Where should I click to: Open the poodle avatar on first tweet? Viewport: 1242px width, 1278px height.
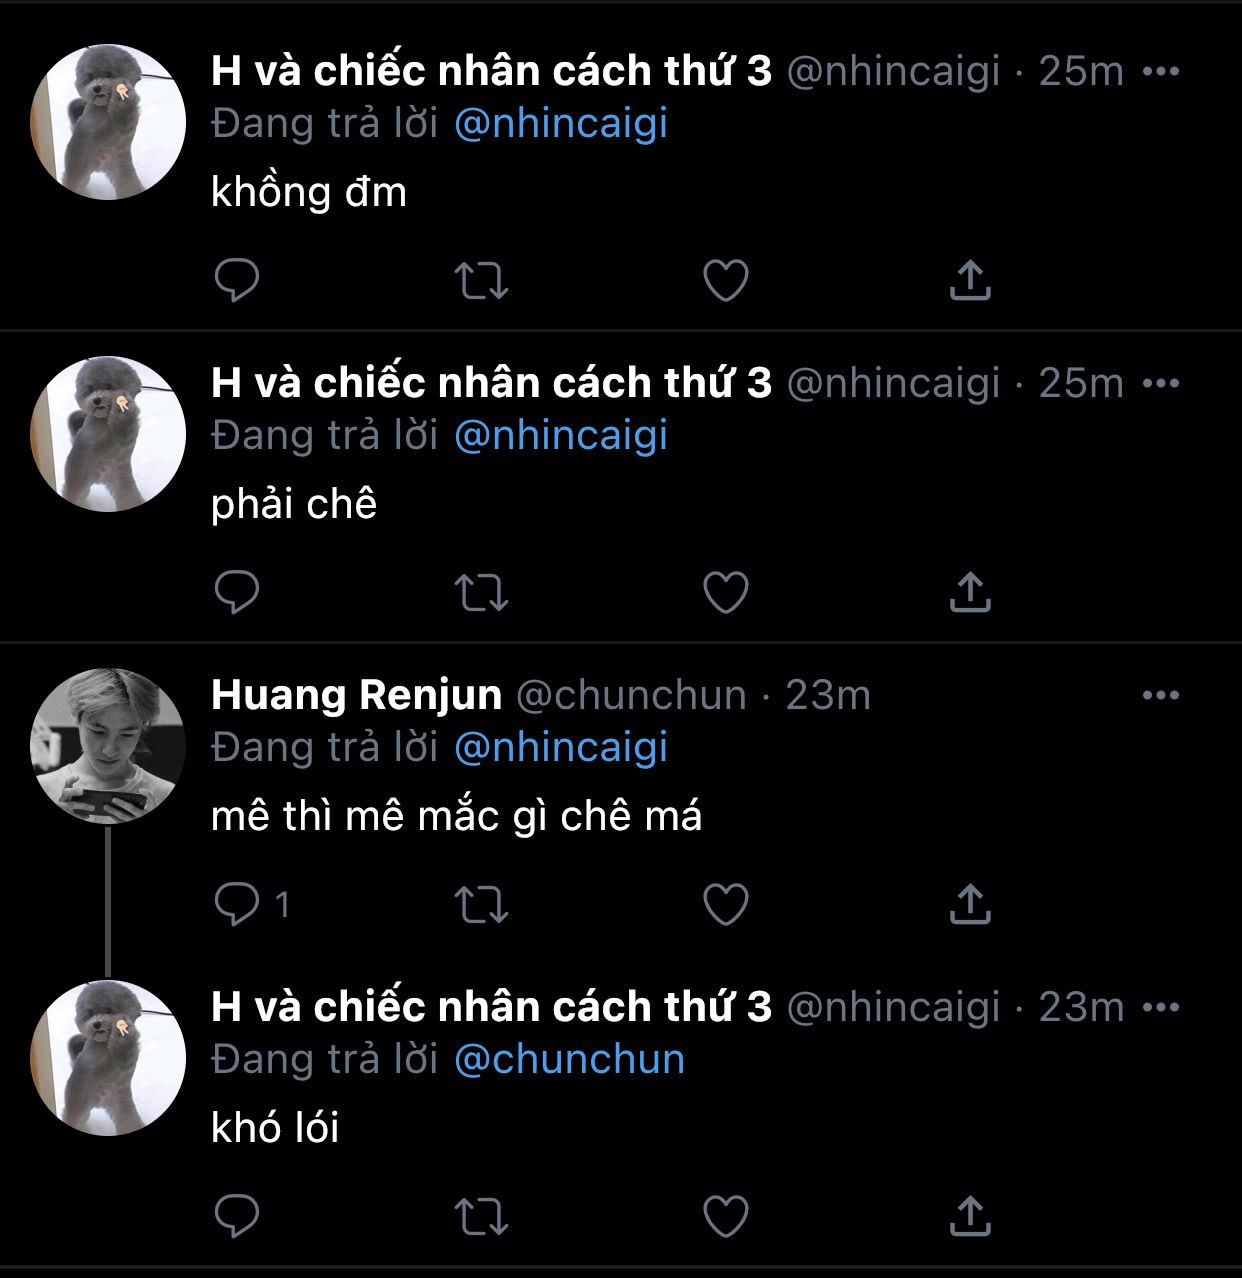tap(108, 122)
